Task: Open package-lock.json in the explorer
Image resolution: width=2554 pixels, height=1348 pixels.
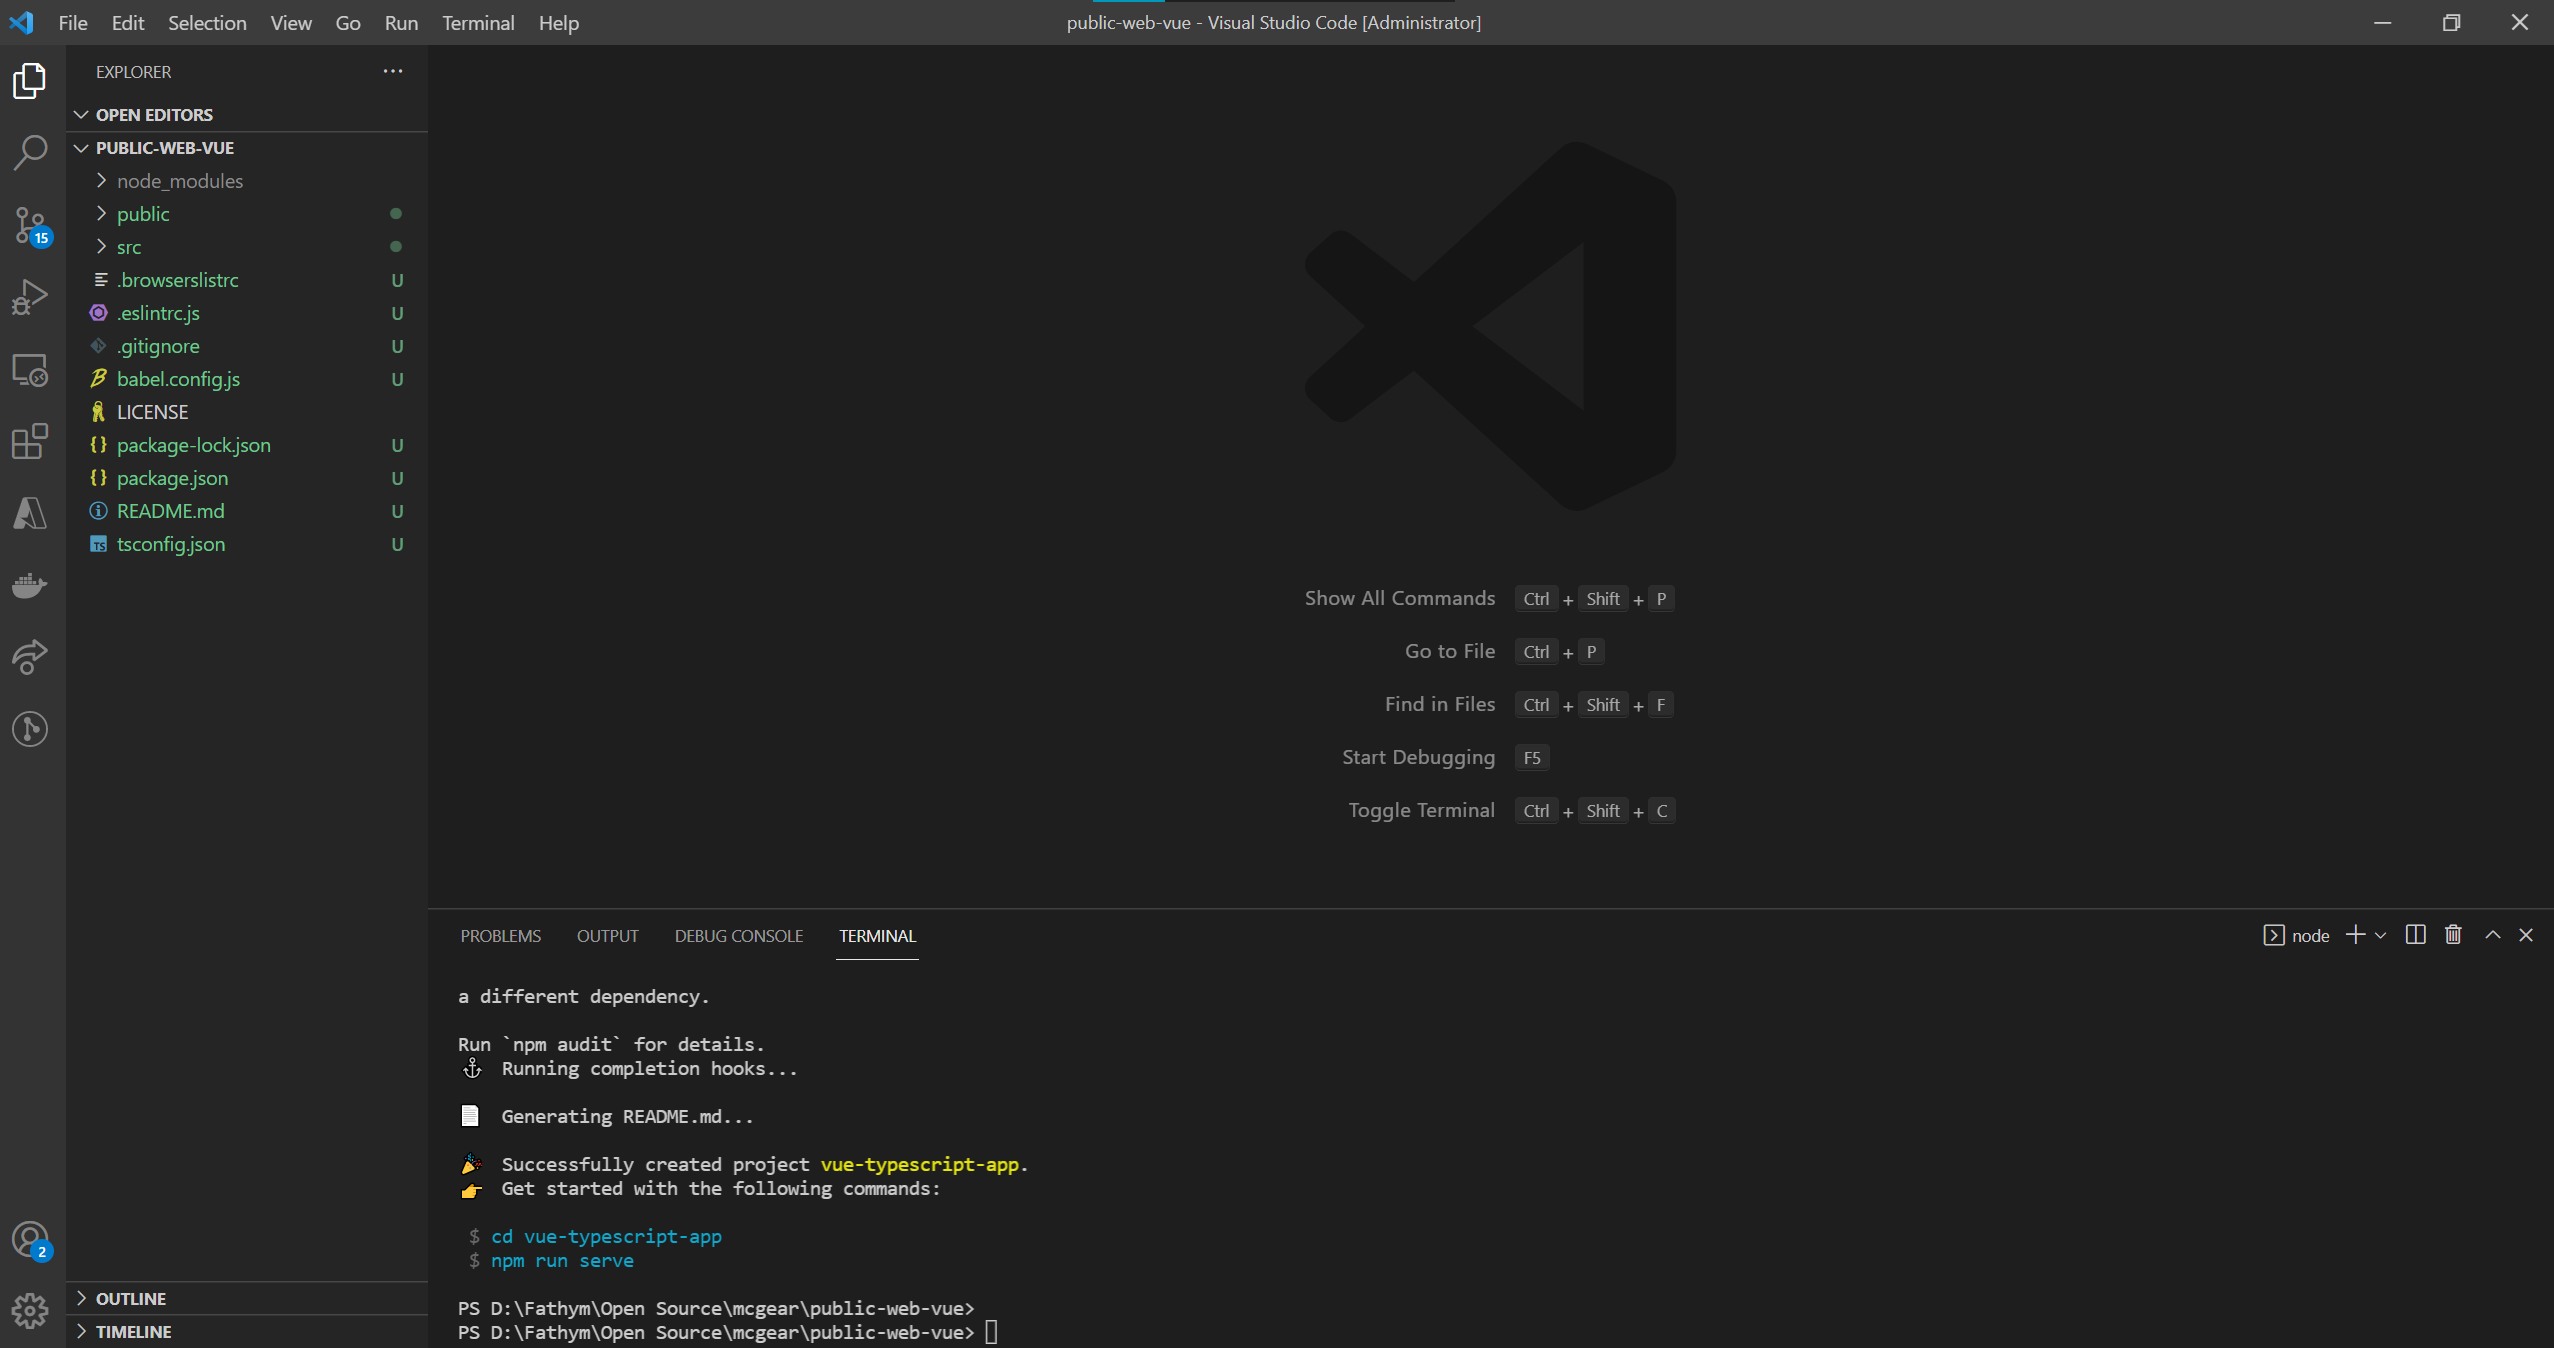Action: [x=247, y=445]
